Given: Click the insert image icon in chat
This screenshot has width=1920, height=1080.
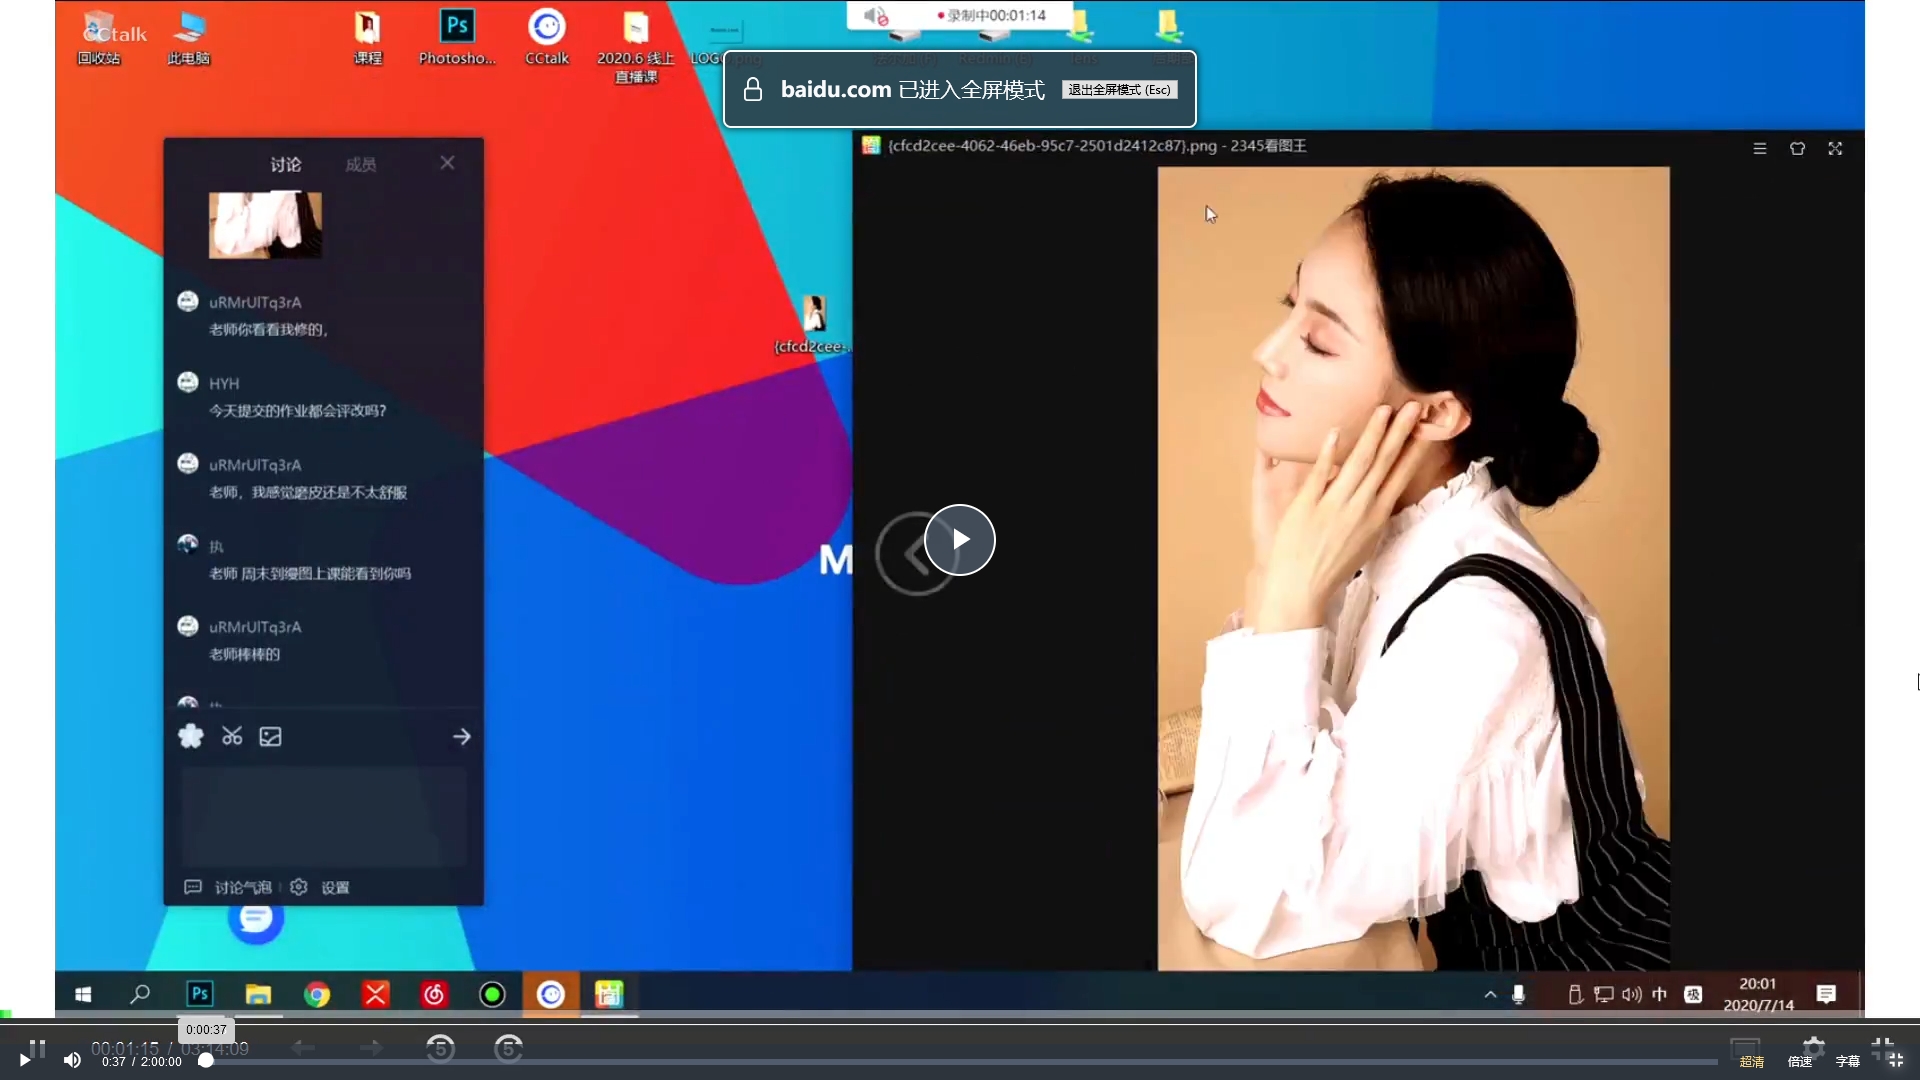Looking at the screenshot, I should click(x=270, y=737).
